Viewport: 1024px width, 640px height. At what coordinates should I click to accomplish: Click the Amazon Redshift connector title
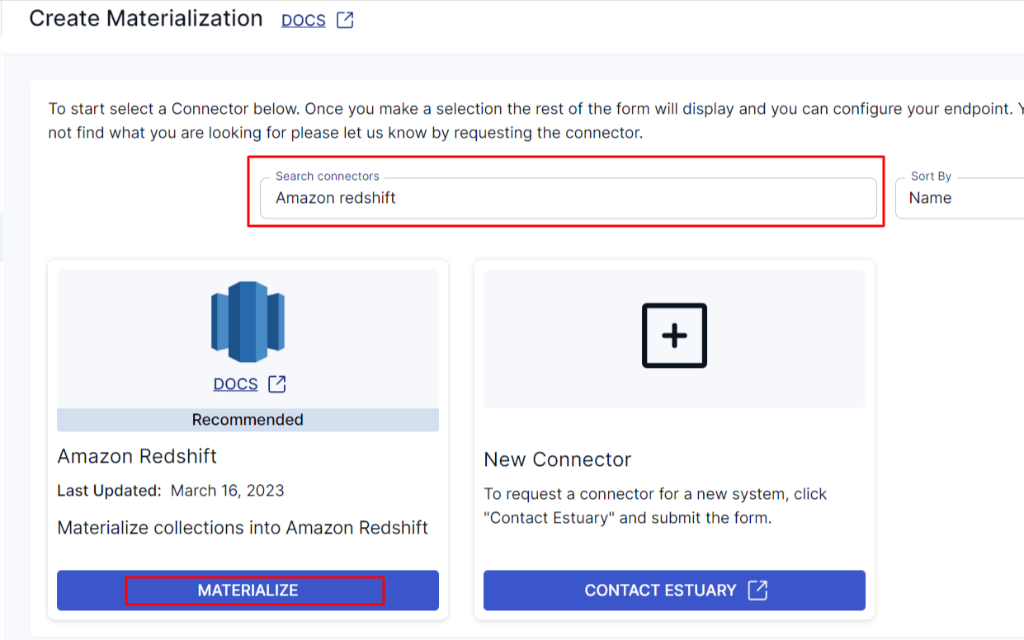(x=137, y=456)
